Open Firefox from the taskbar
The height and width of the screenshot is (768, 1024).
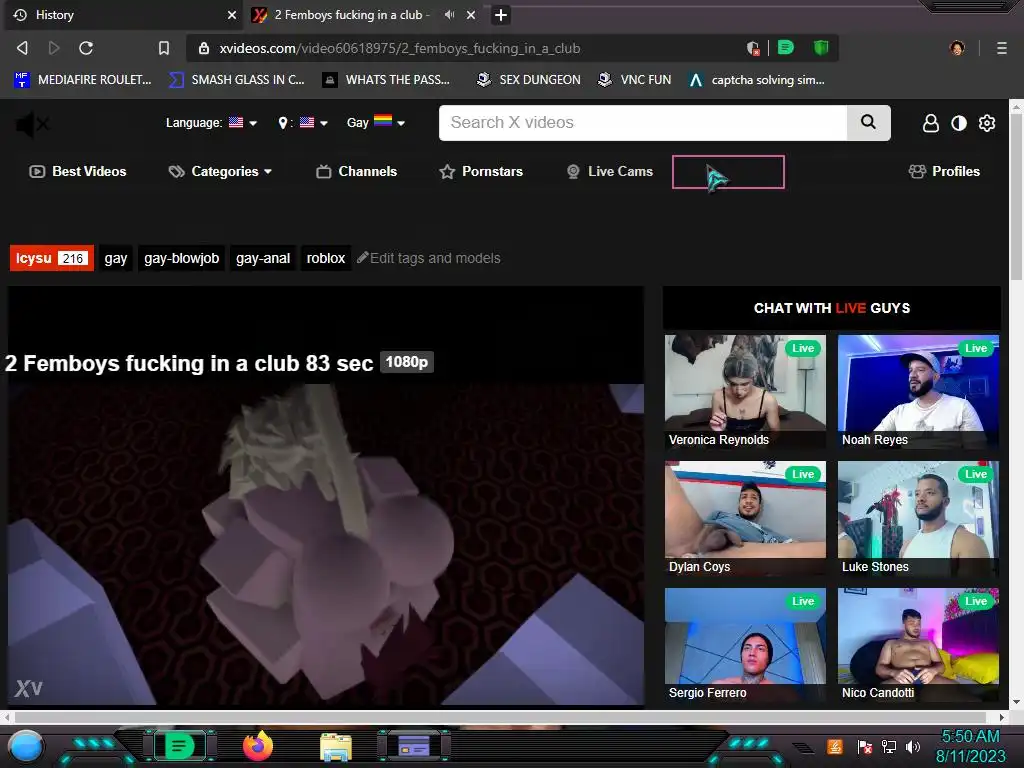tap(257, 746)
